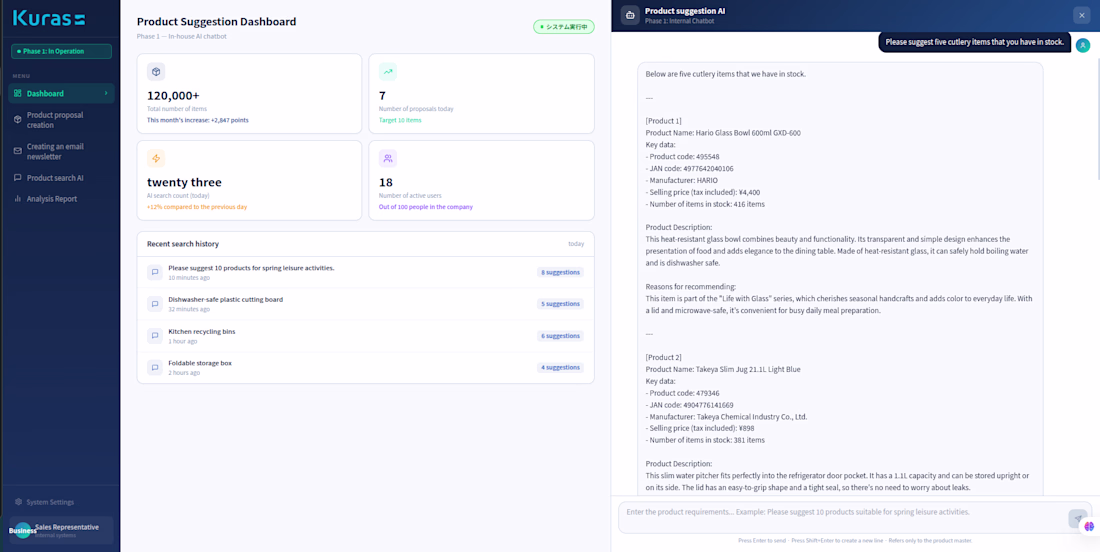Click the send message paper-plane button
This screenshot has width=1100, height=552.
pyautogui.click(x=1077, y=518)
